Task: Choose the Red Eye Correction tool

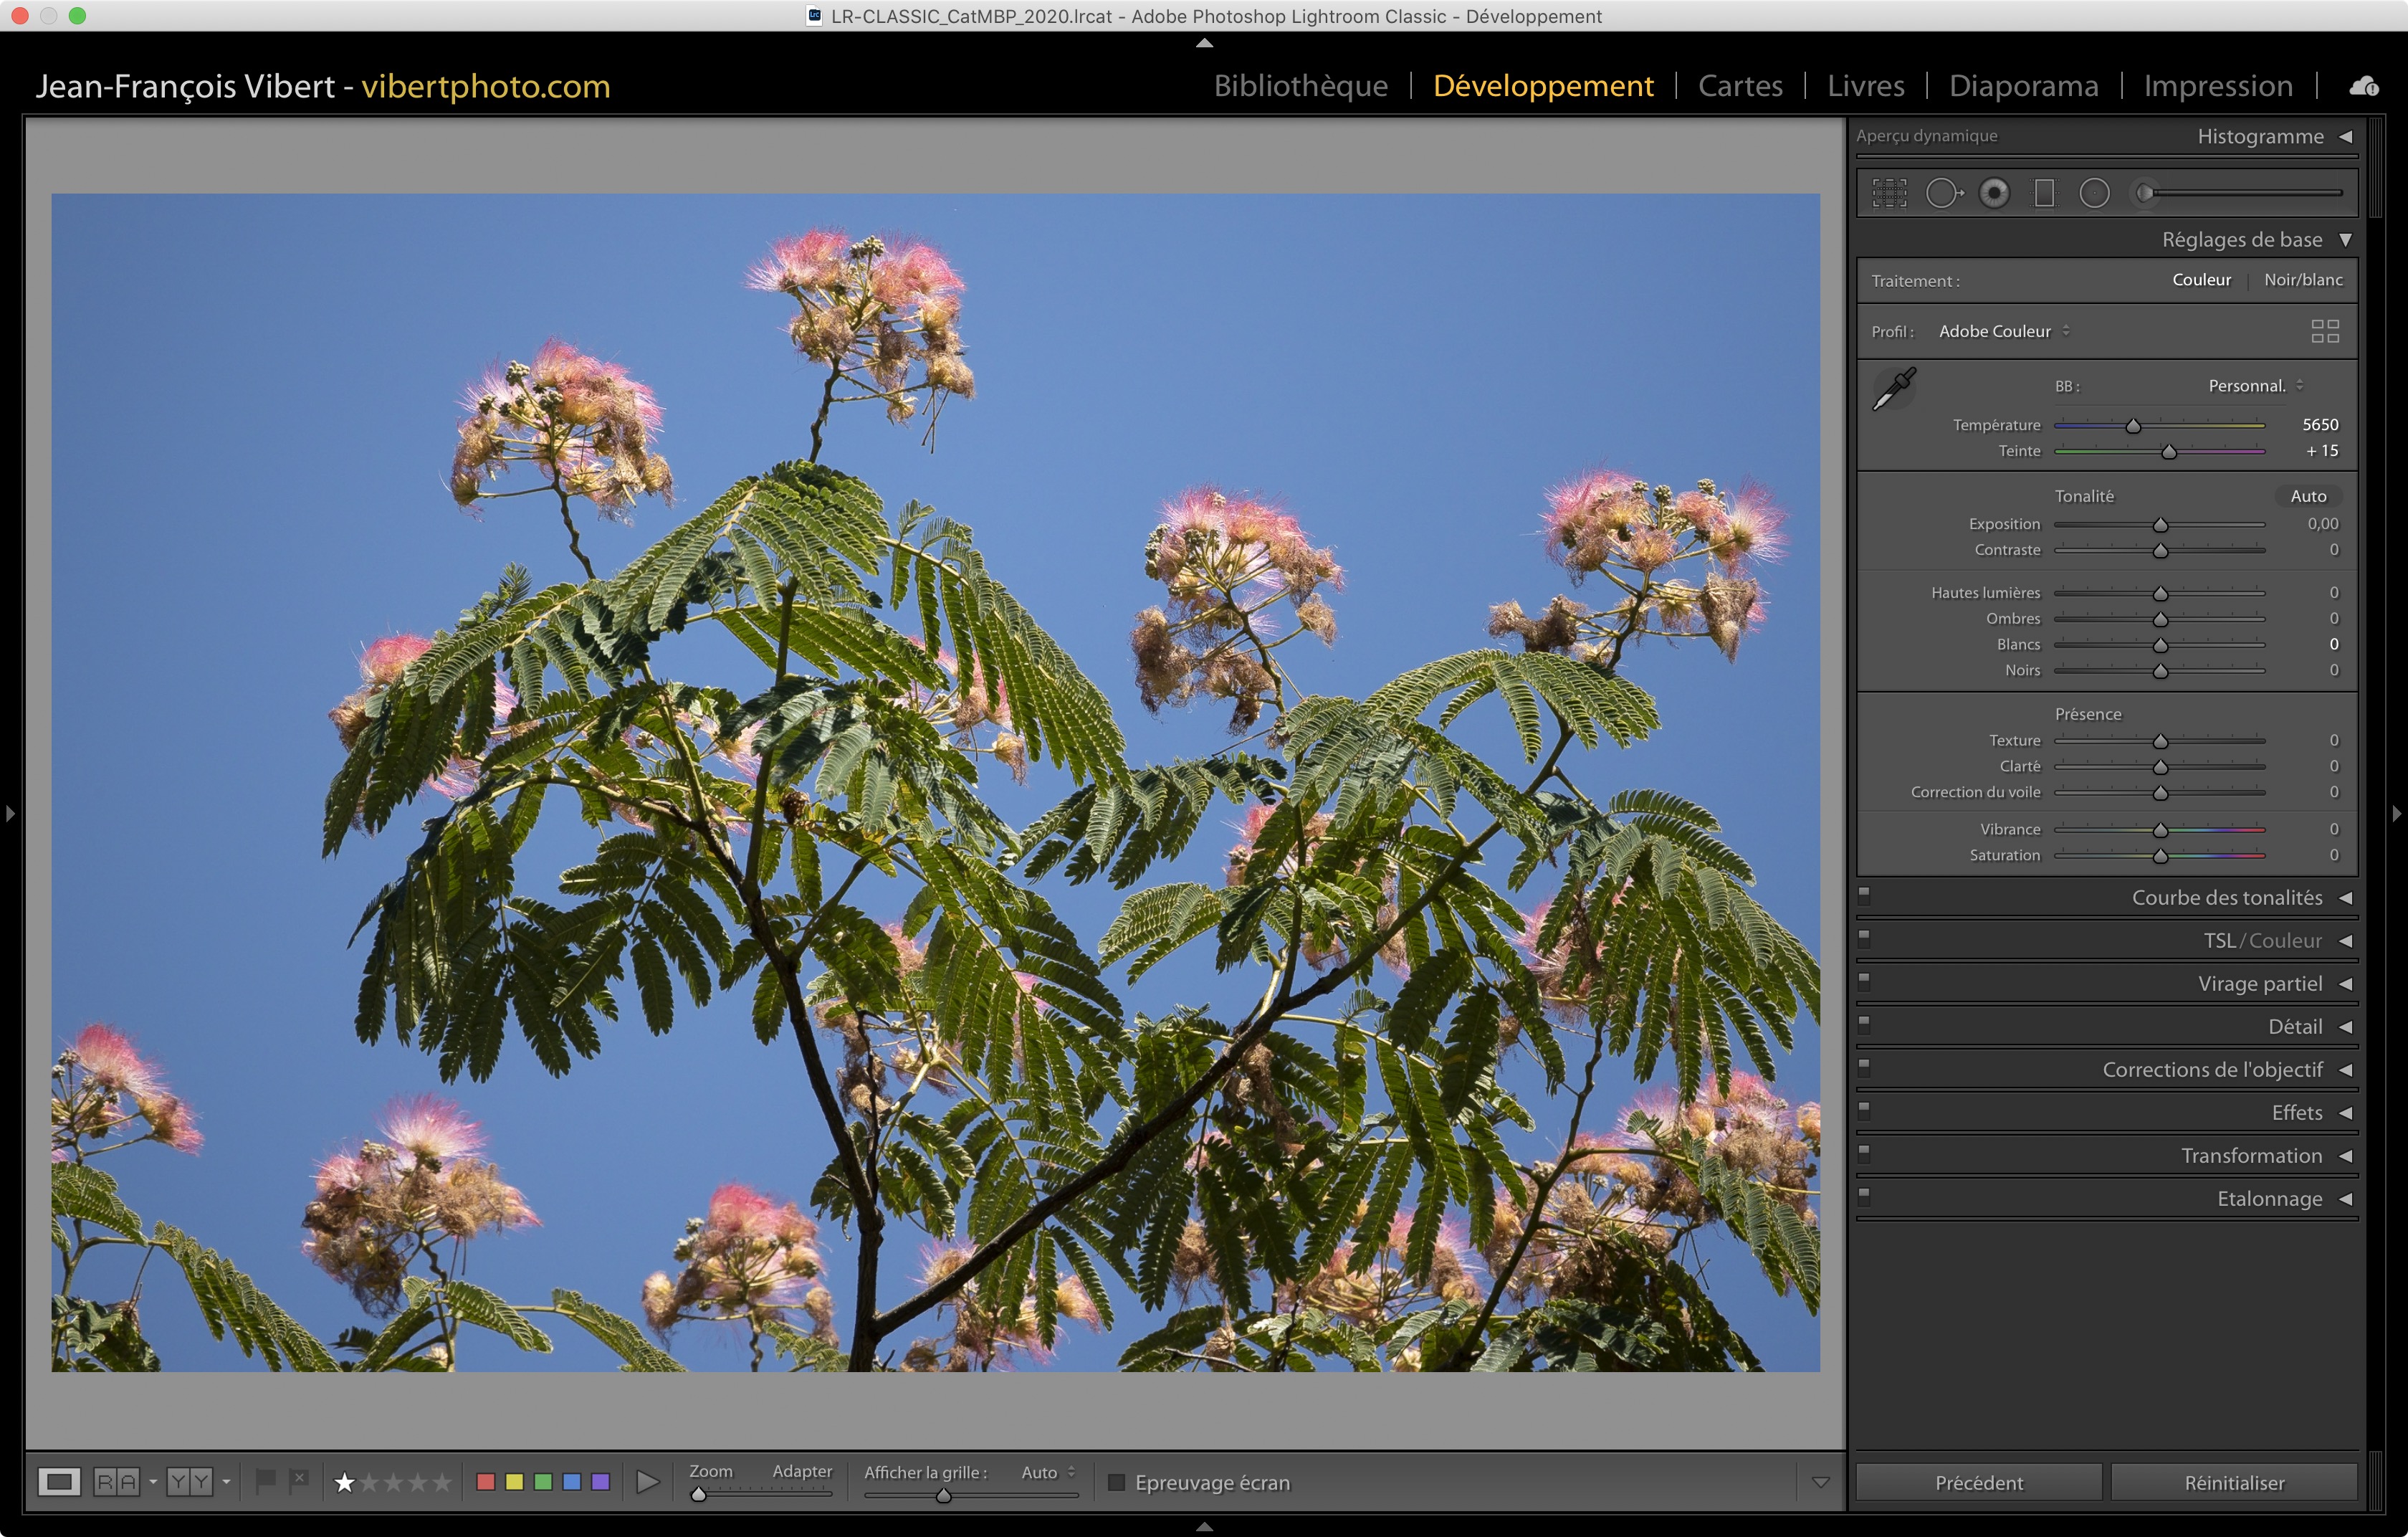Action: (1994, 193)
